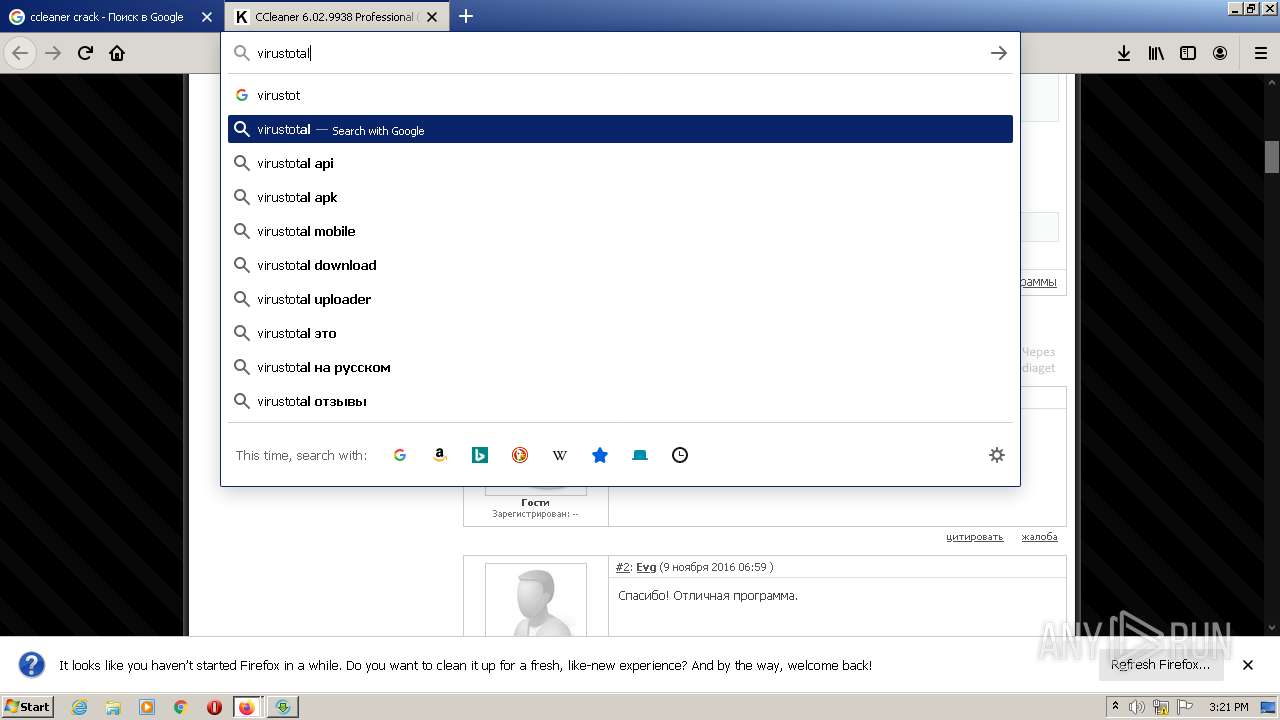The image size is (1280, 720).
Task: Click the green download arrow taskbar app
Action: (x=283, y=707)
